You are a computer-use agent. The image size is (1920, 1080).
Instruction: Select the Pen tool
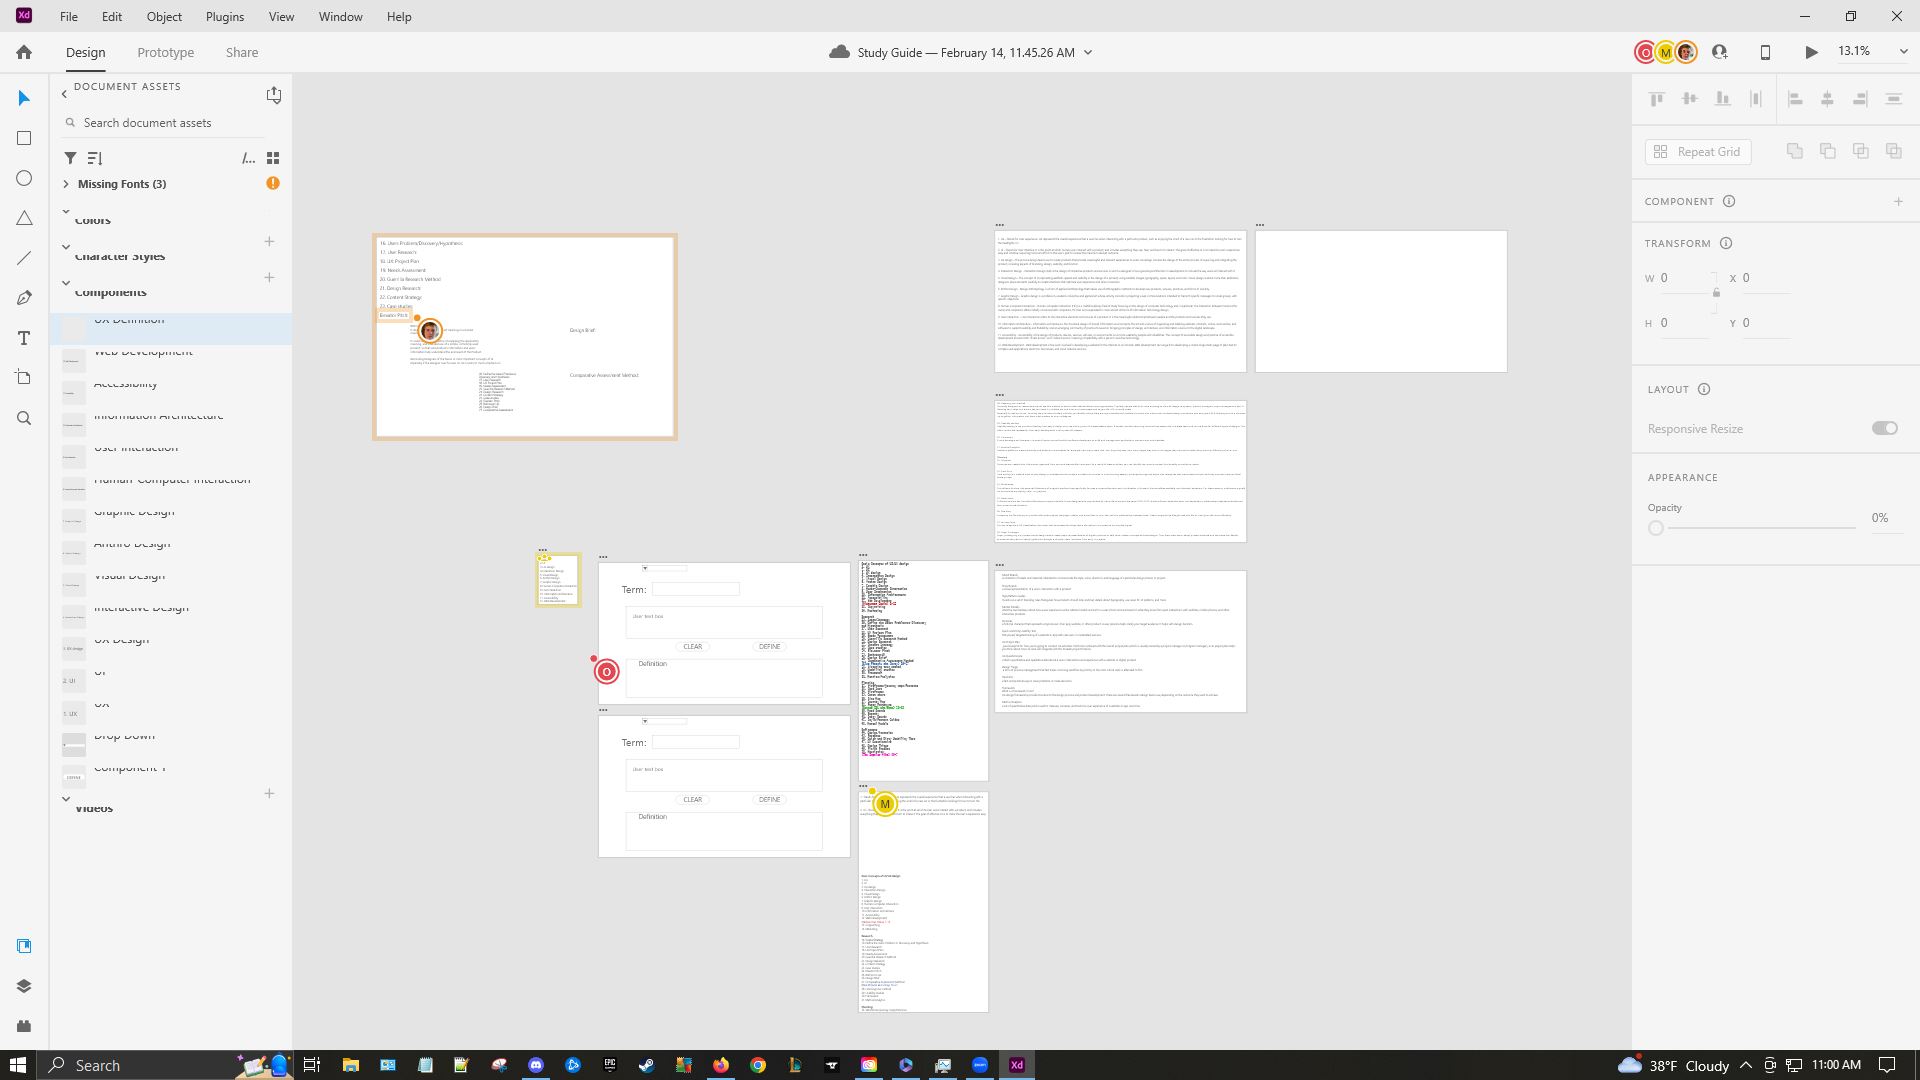pyautogui.click(x=24, y=298)
